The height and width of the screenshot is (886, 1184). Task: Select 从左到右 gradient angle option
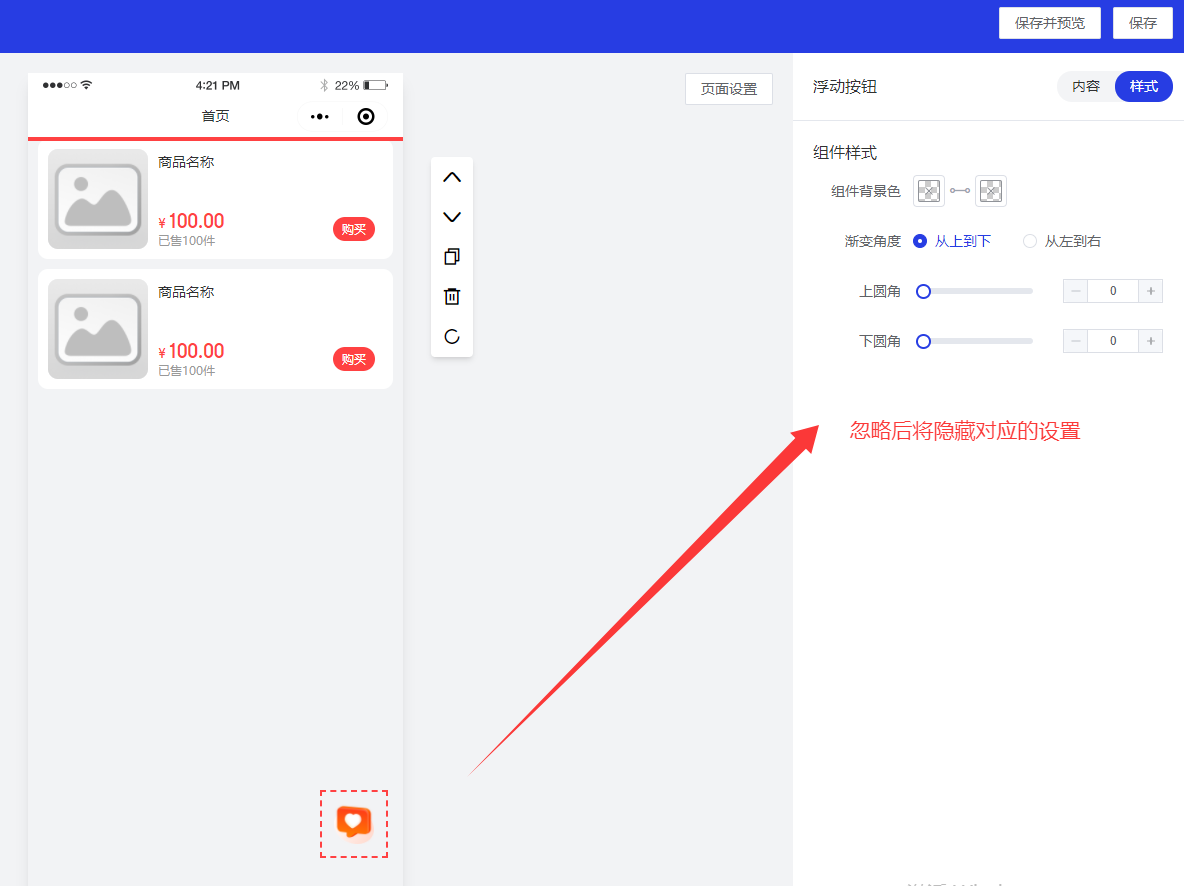[1061, 241]
